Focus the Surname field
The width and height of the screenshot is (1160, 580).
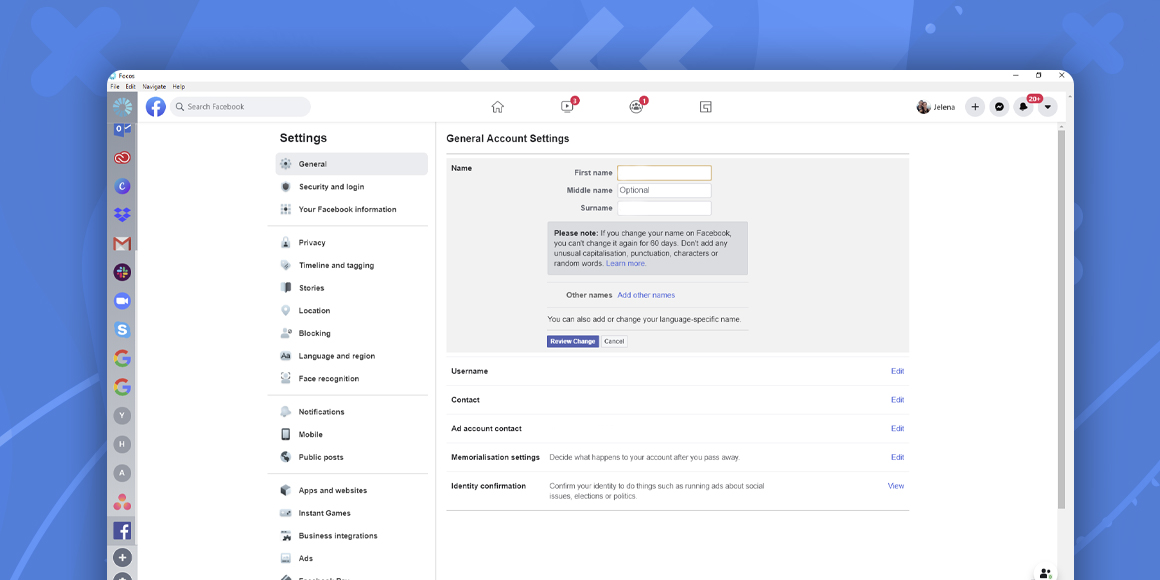tap(664, 209)
